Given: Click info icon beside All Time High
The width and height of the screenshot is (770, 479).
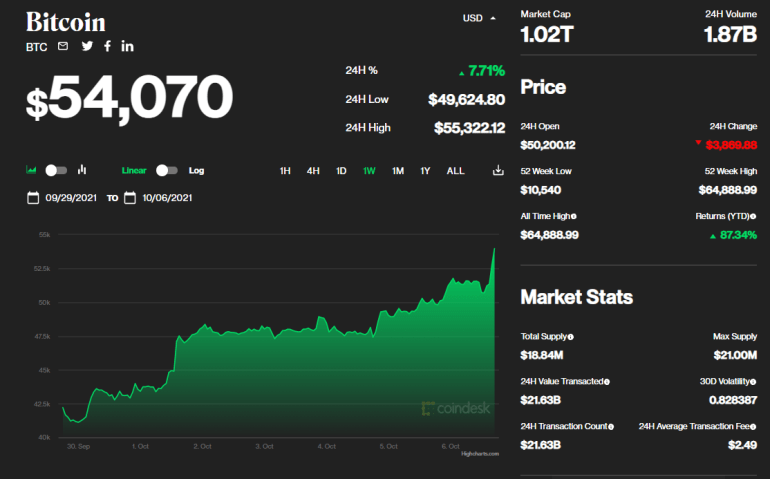Looking at the screenshot, I should tap(573, 216).
